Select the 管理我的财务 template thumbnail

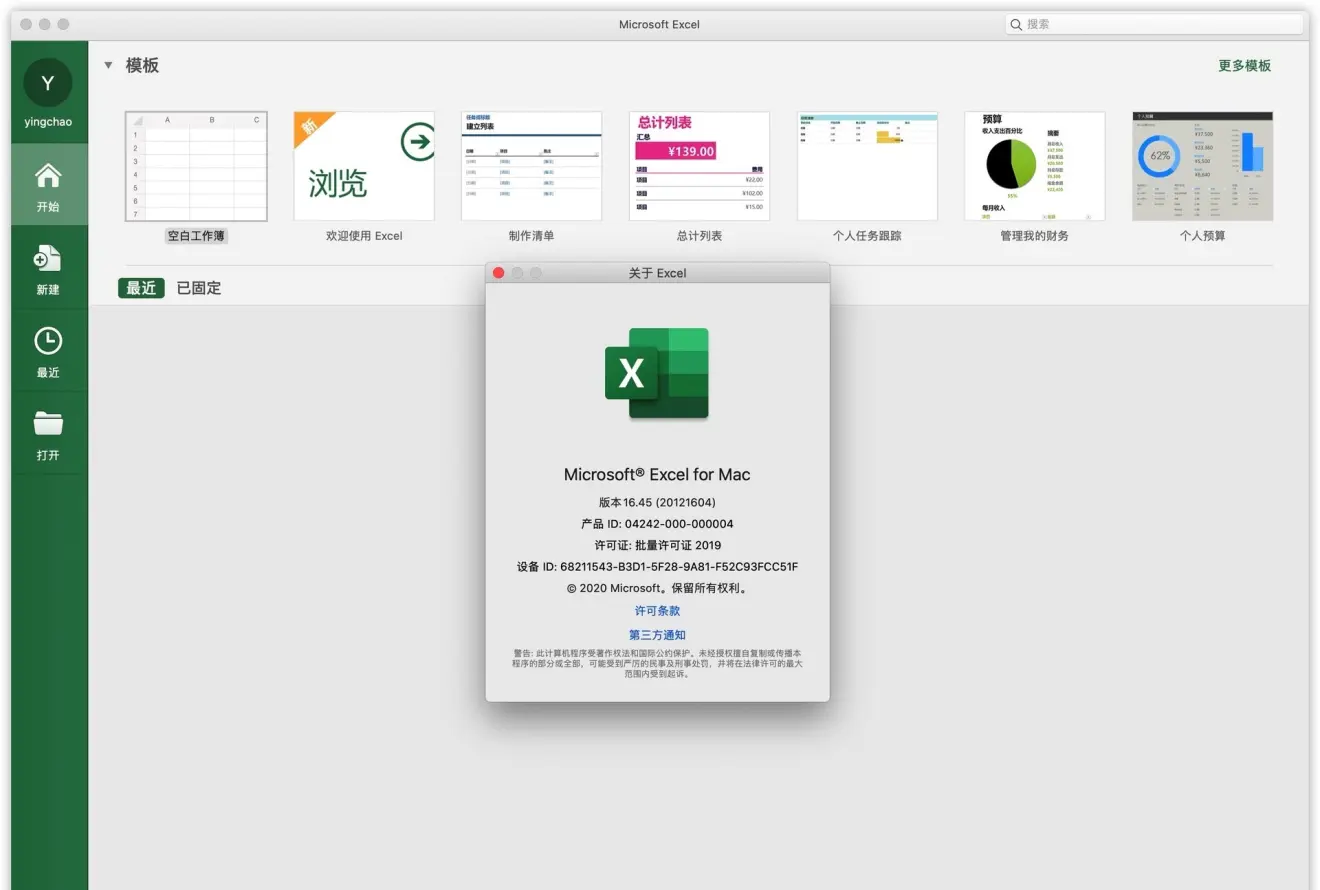tap(1035, 166)
